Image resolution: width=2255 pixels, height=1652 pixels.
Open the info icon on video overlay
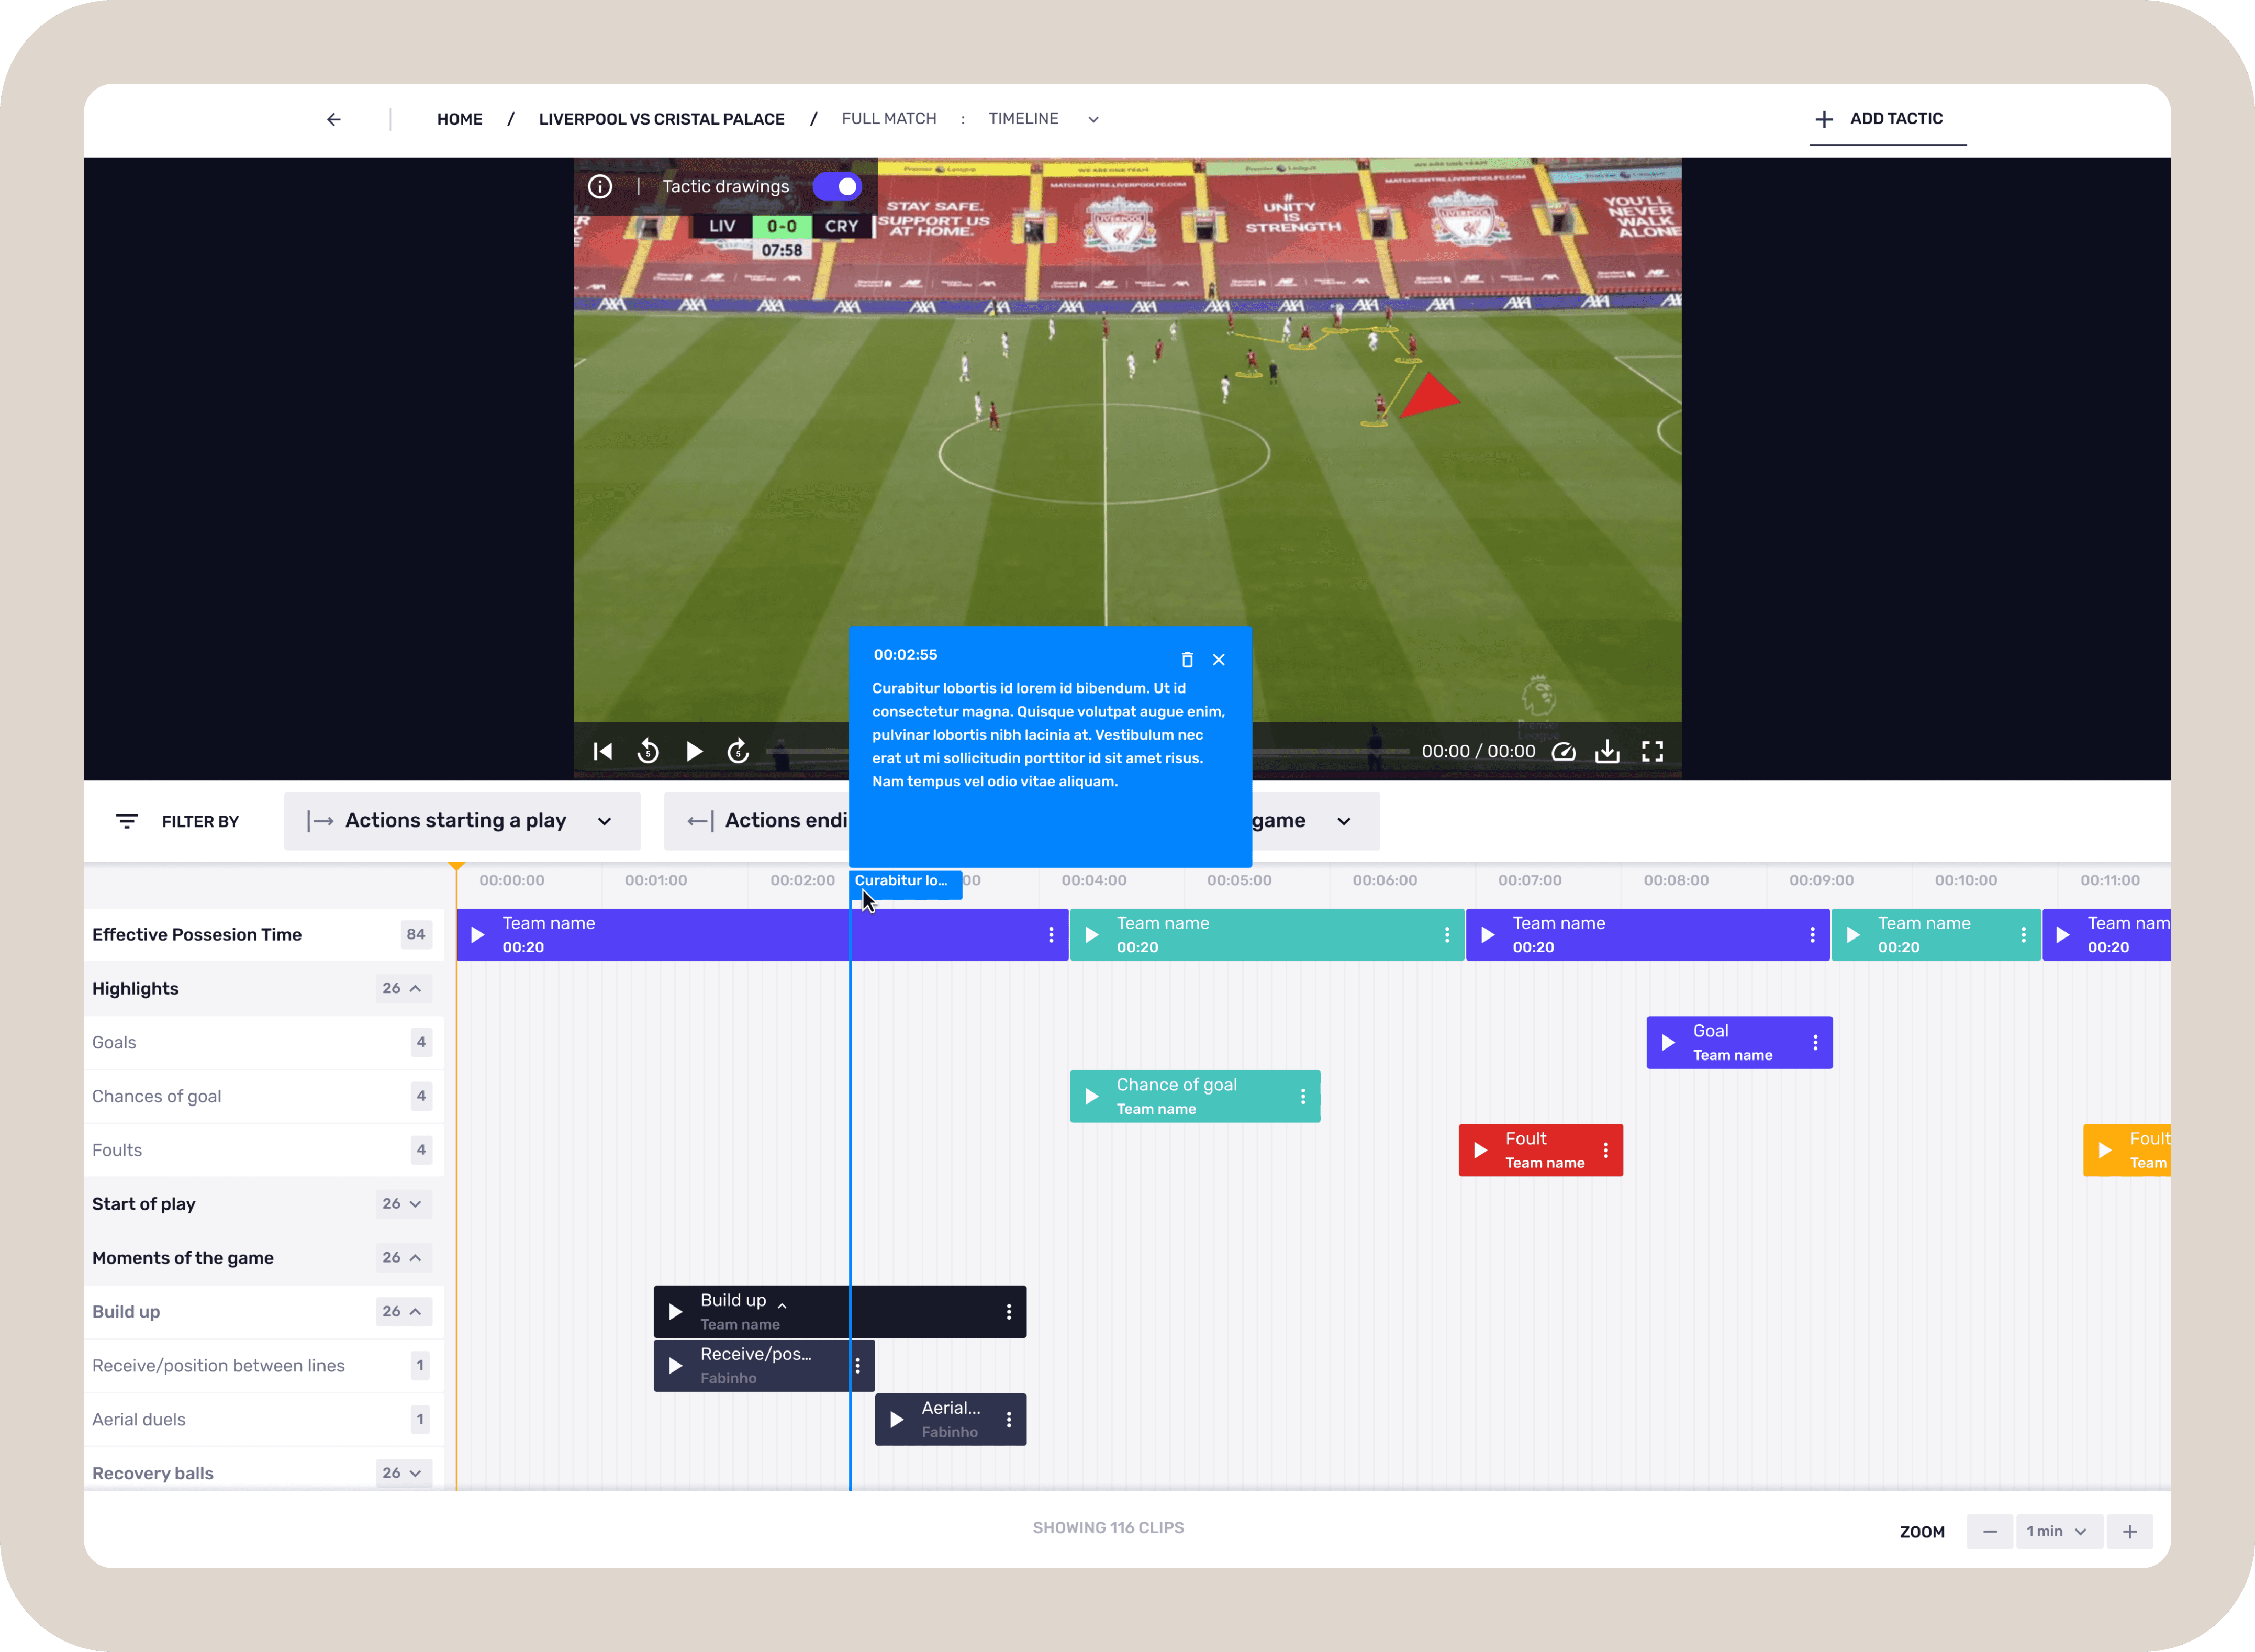600,186
